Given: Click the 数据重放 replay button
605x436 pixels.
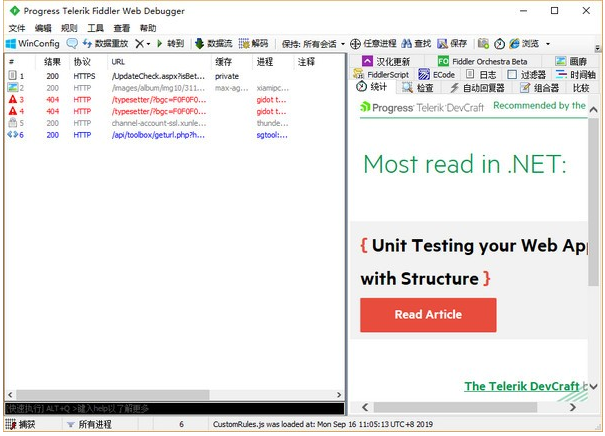Looking at the screenshot, I should 105,43.
